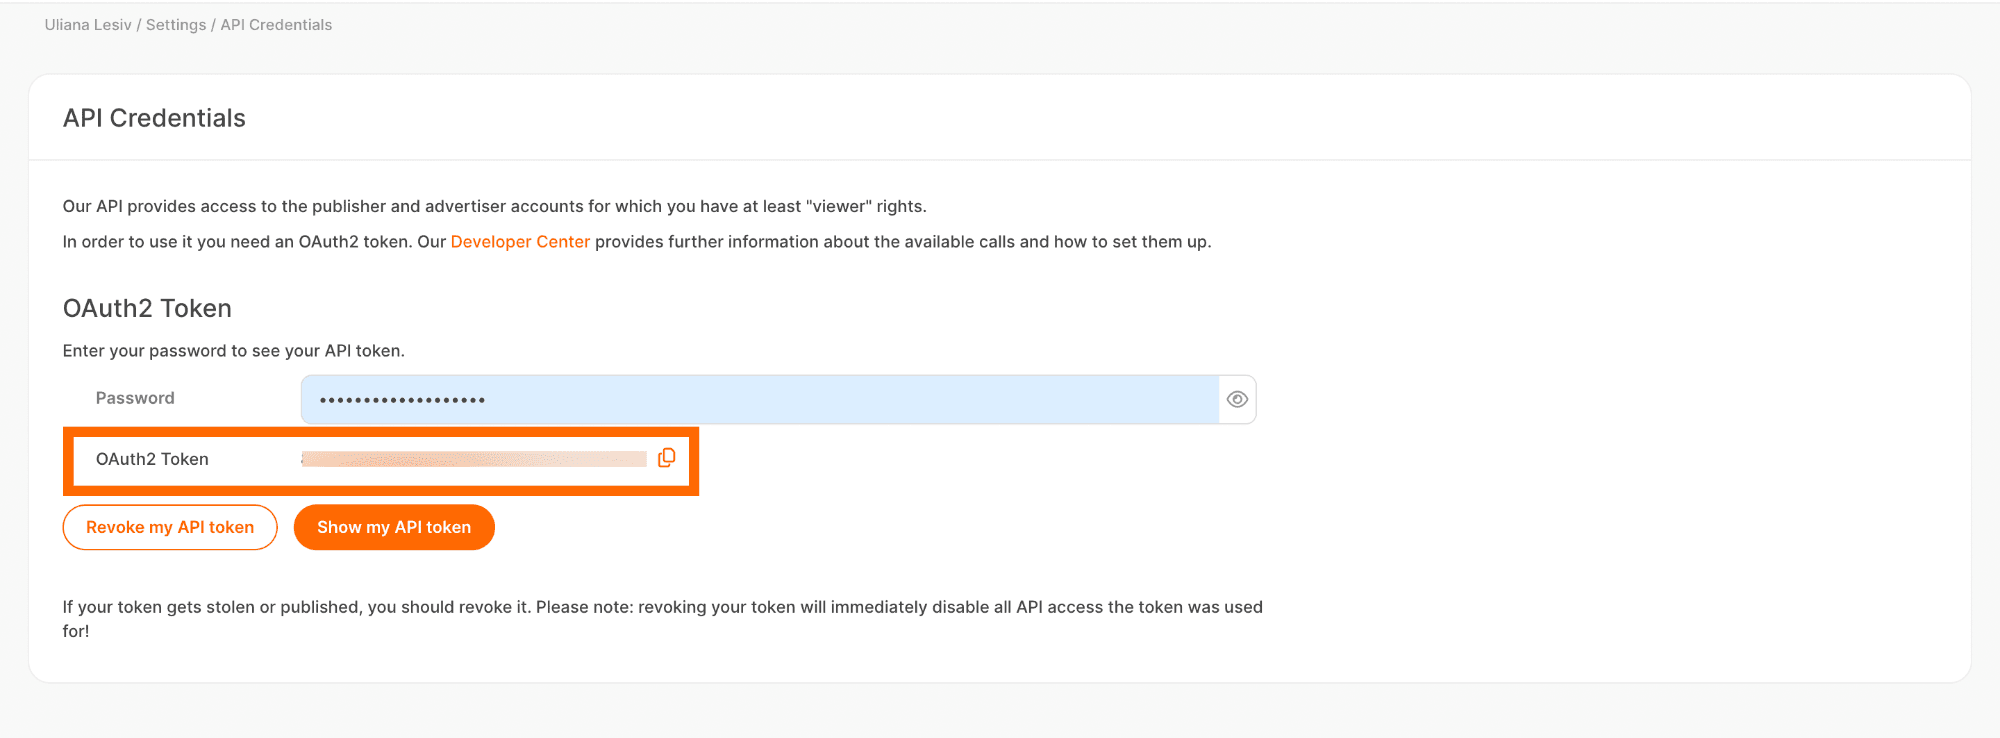Screen dimensions: 2000x738
Task: Click the OAuth2 Token section heading
Action: [147, 308]
